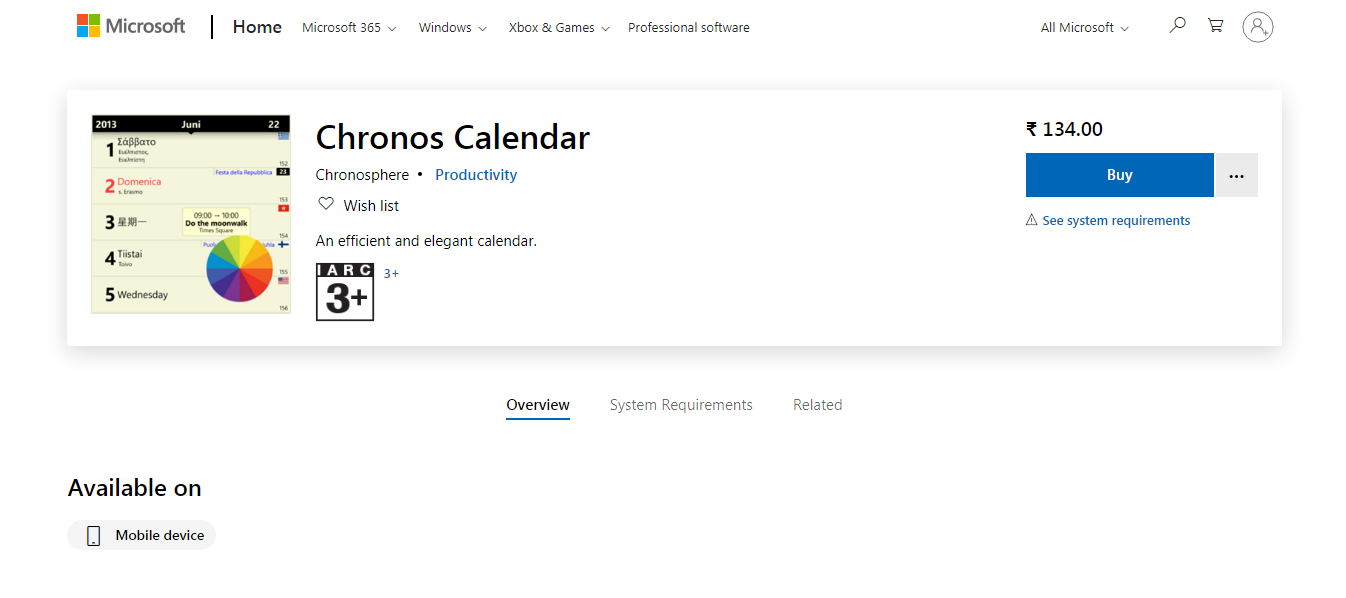
Task: Open the more options ellipsis button
Action: 1237,176
